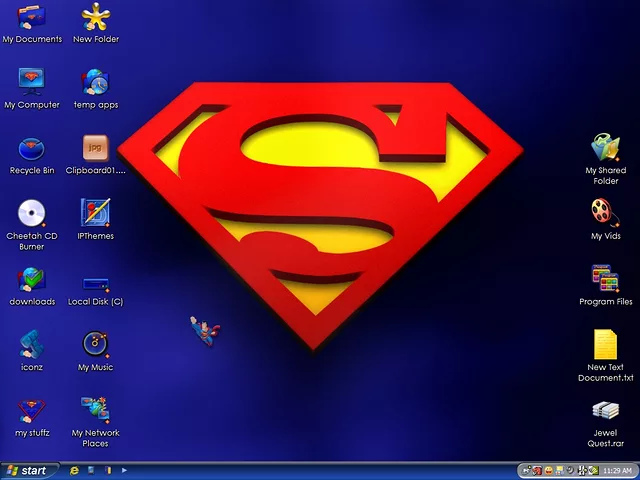Click the speaker volume tray icon
Viewport: 640px width, 480px height.
click(571, 471)
